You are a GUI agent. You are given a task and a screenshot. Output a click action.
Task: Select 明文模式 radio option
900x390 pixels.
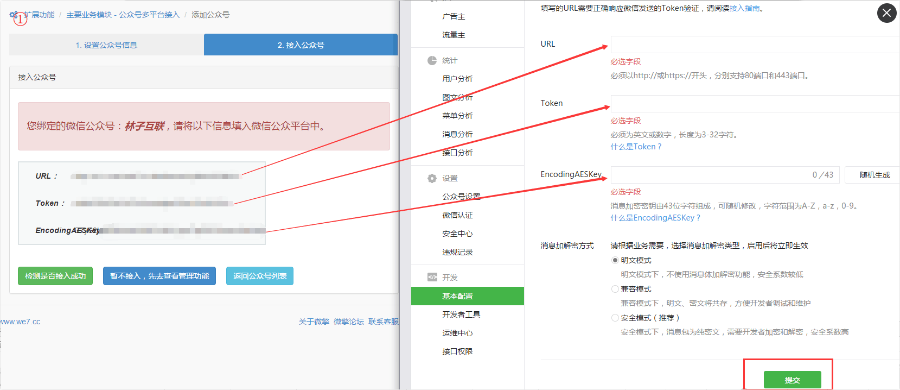616,260
